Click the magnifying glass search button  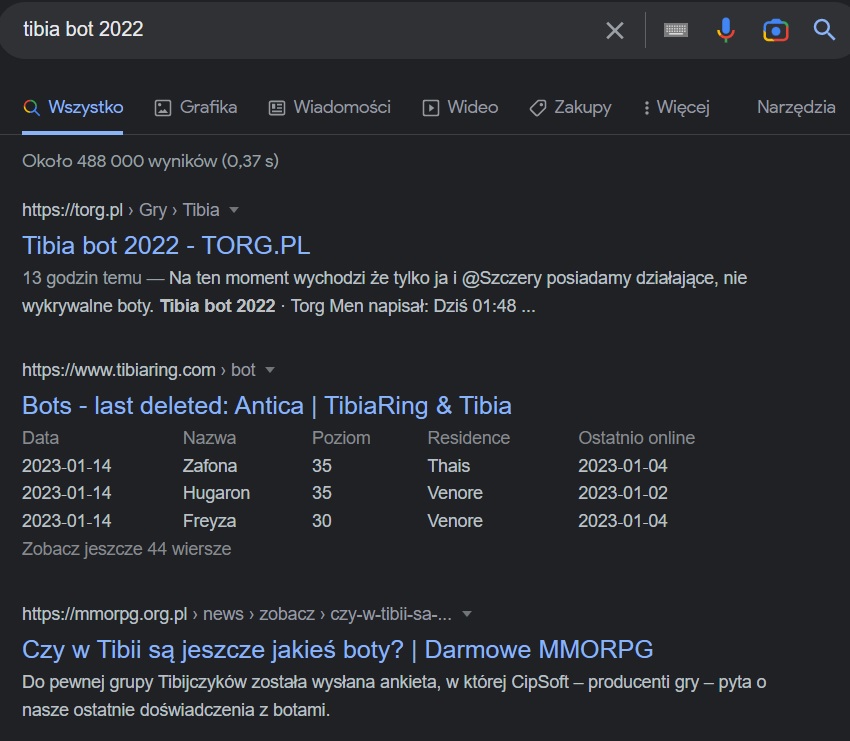click(824, 30)
